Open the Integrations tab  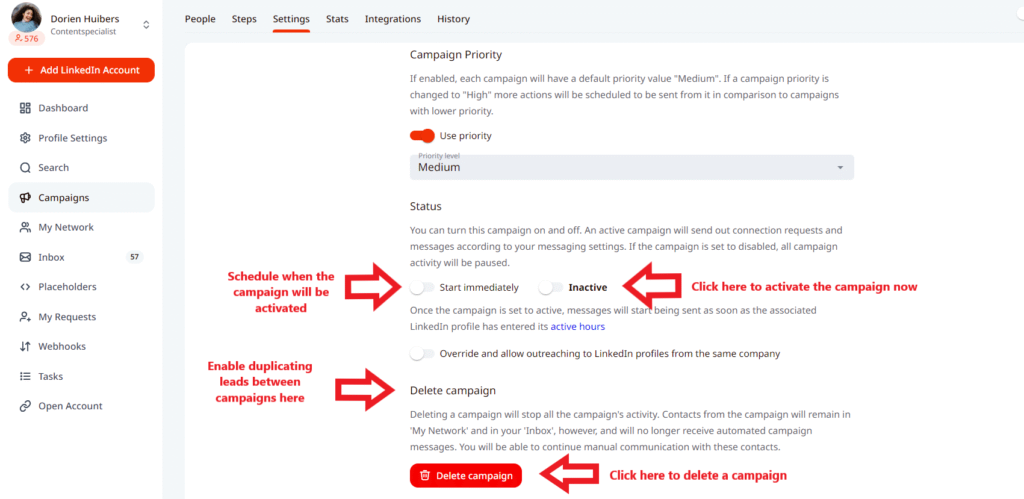pos(393,19)
